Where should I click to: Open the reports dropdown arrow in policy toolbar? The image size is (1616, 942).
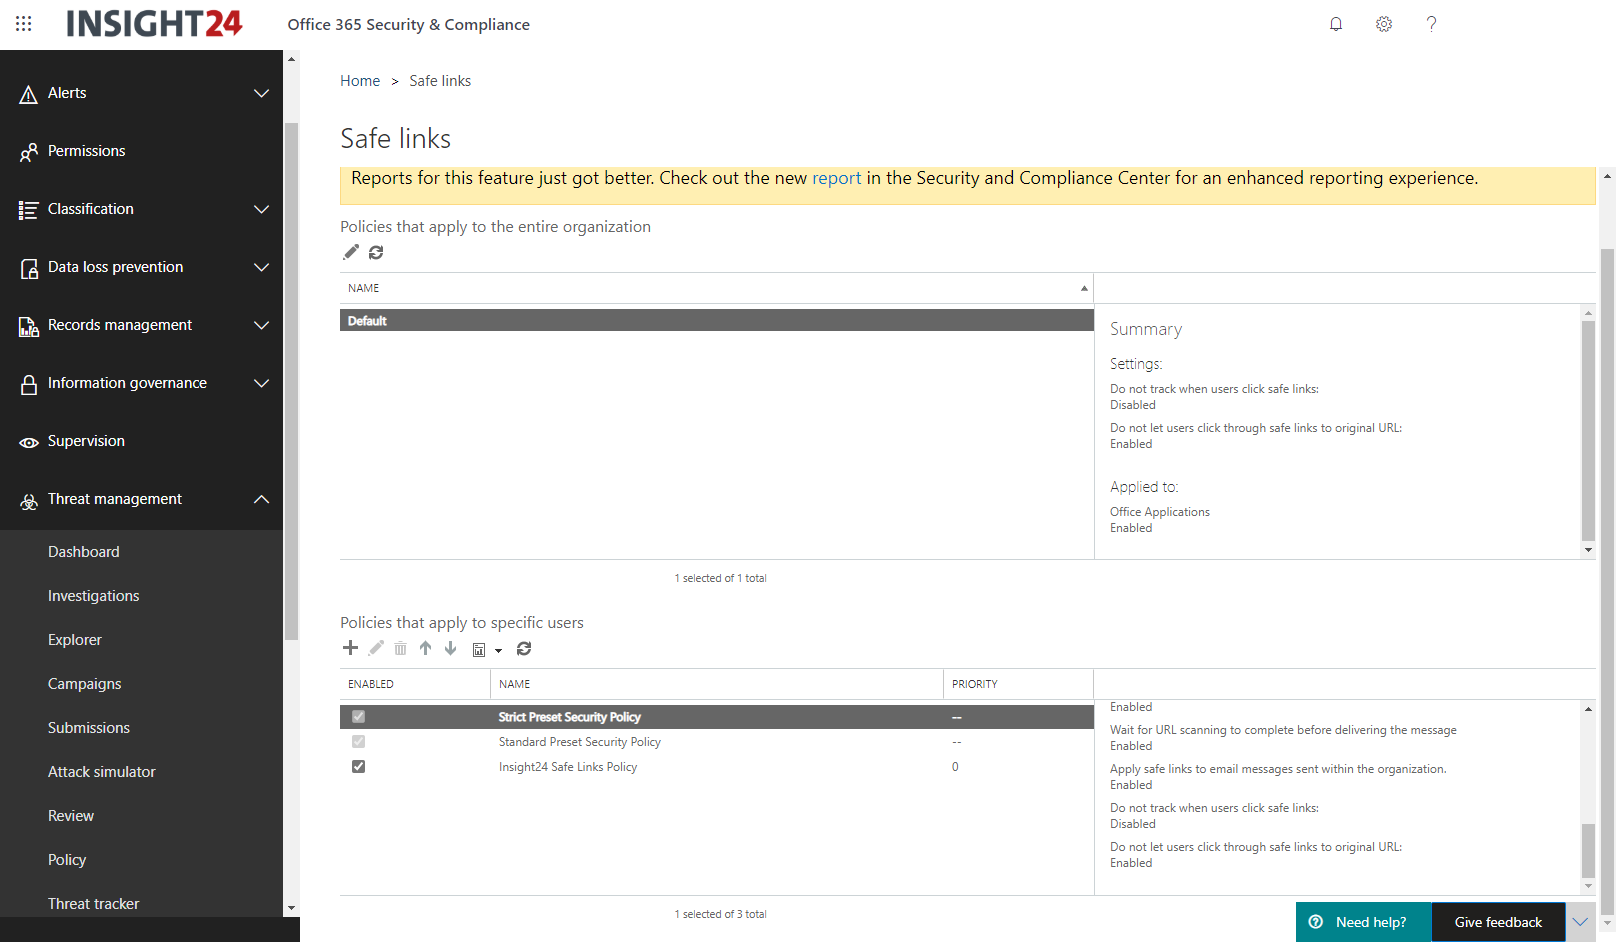pos(498,650)
